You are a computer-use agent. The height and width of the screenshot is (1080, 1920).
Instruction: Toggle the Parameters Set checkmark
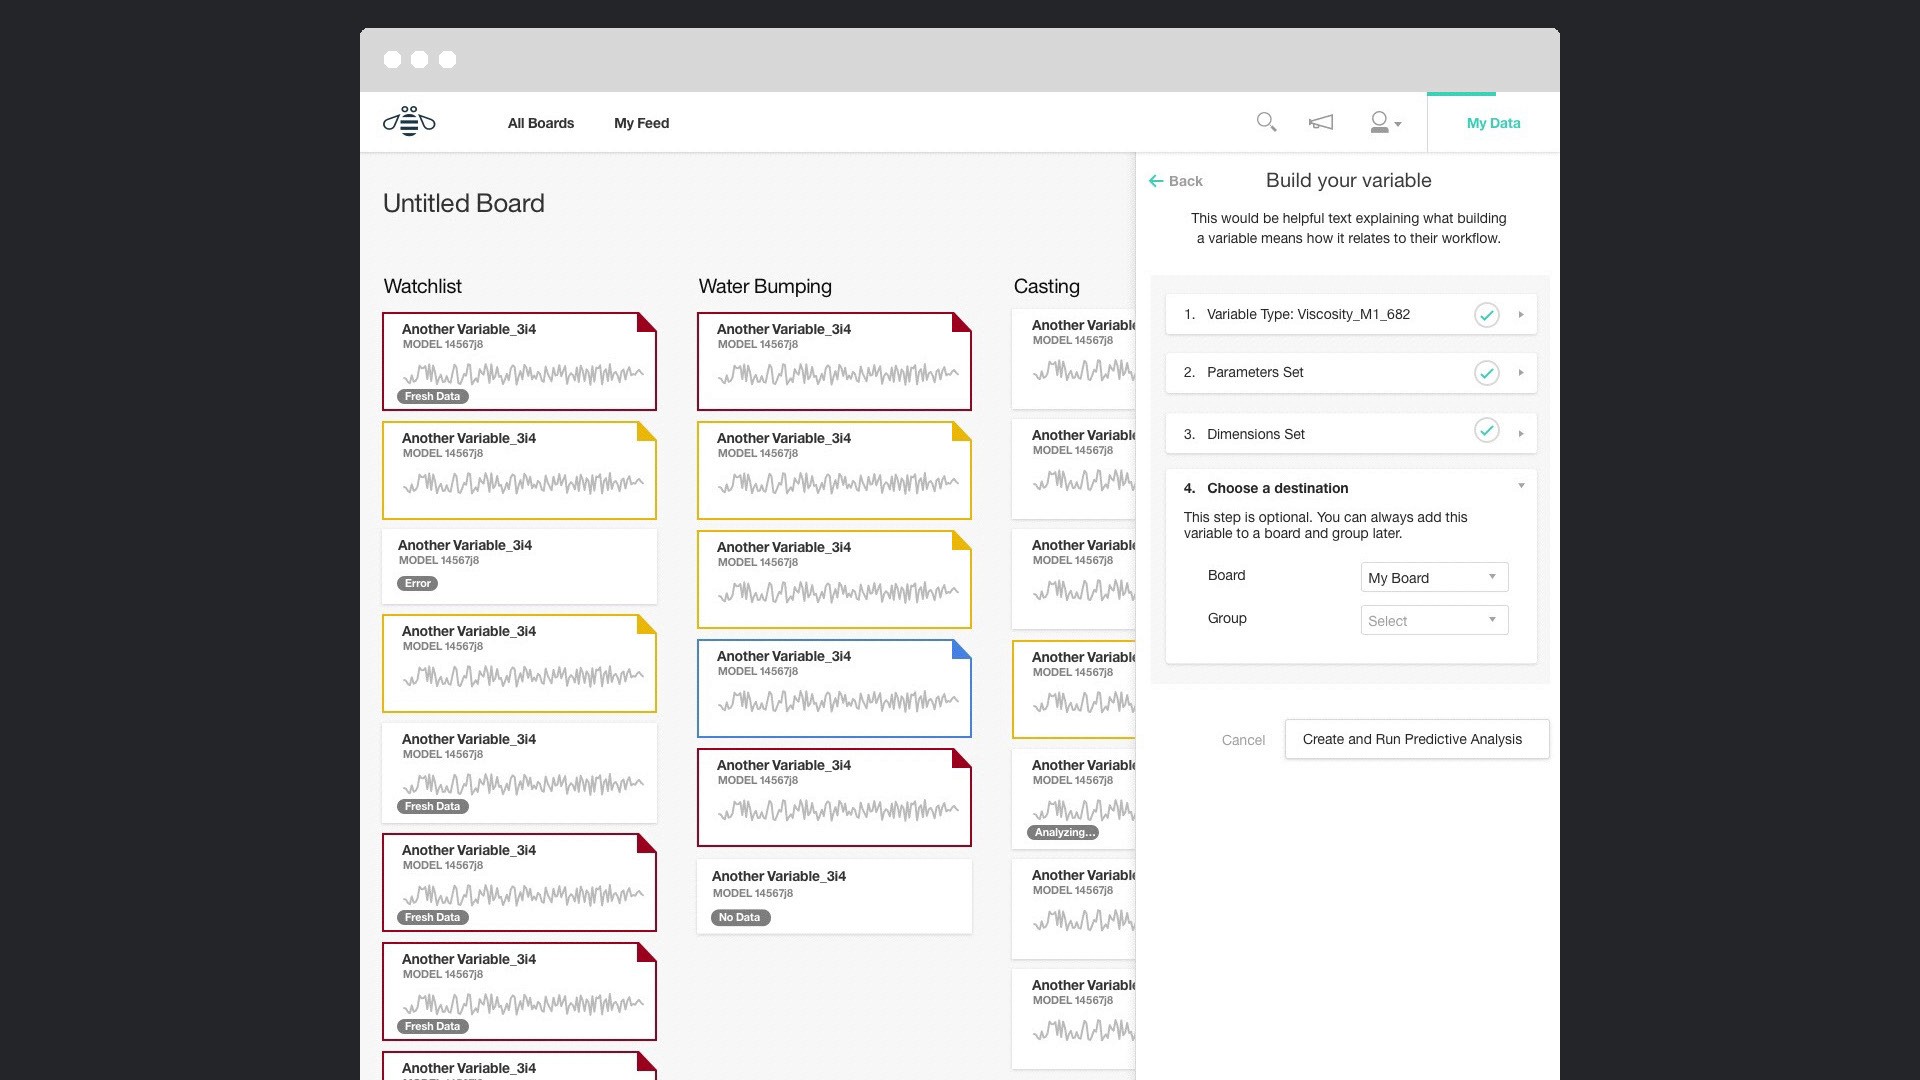(1487, 373)
